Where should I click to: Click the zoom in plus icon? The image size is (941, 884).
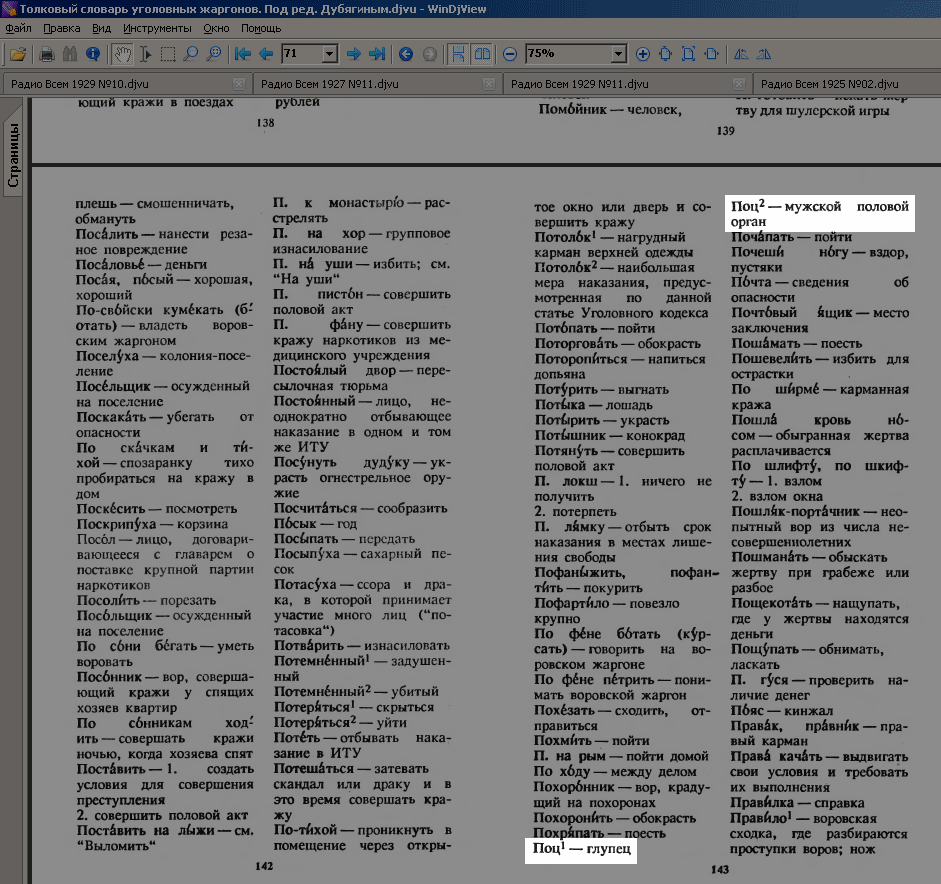coord(643,55)
